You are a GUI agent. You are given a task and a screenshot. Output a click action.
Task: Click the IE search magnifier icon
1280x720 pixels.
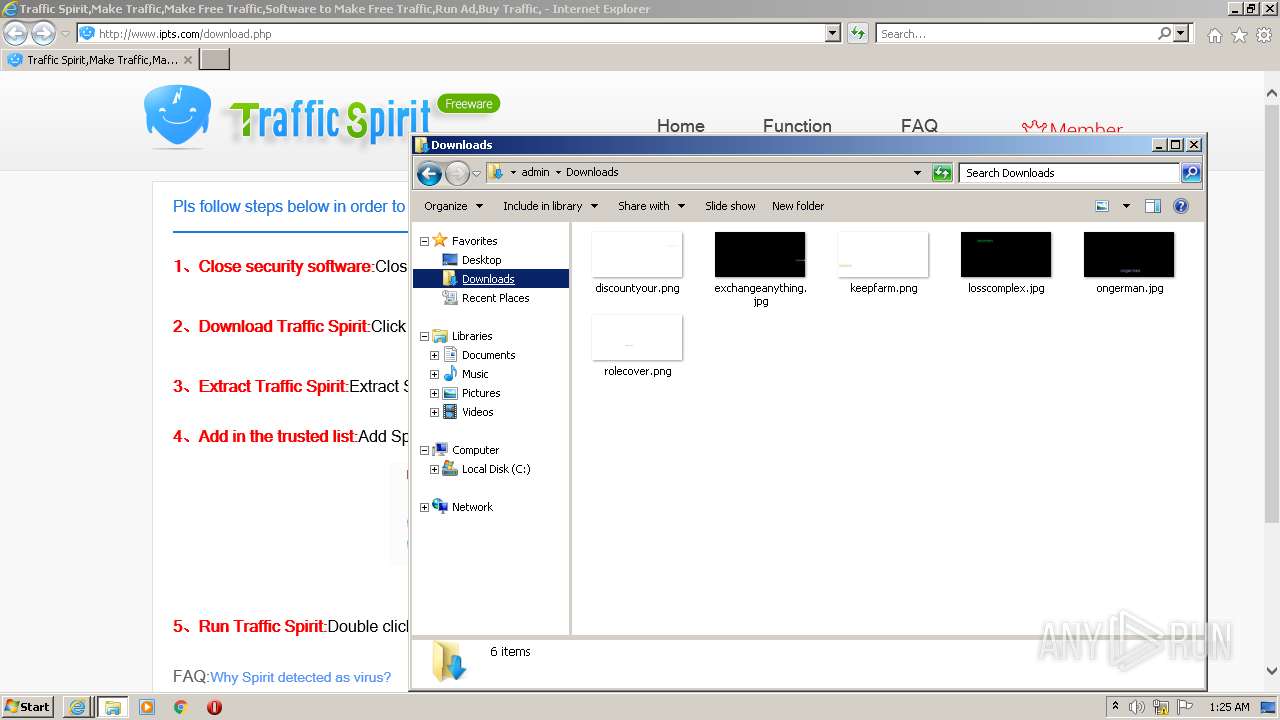pos(1164,33)
